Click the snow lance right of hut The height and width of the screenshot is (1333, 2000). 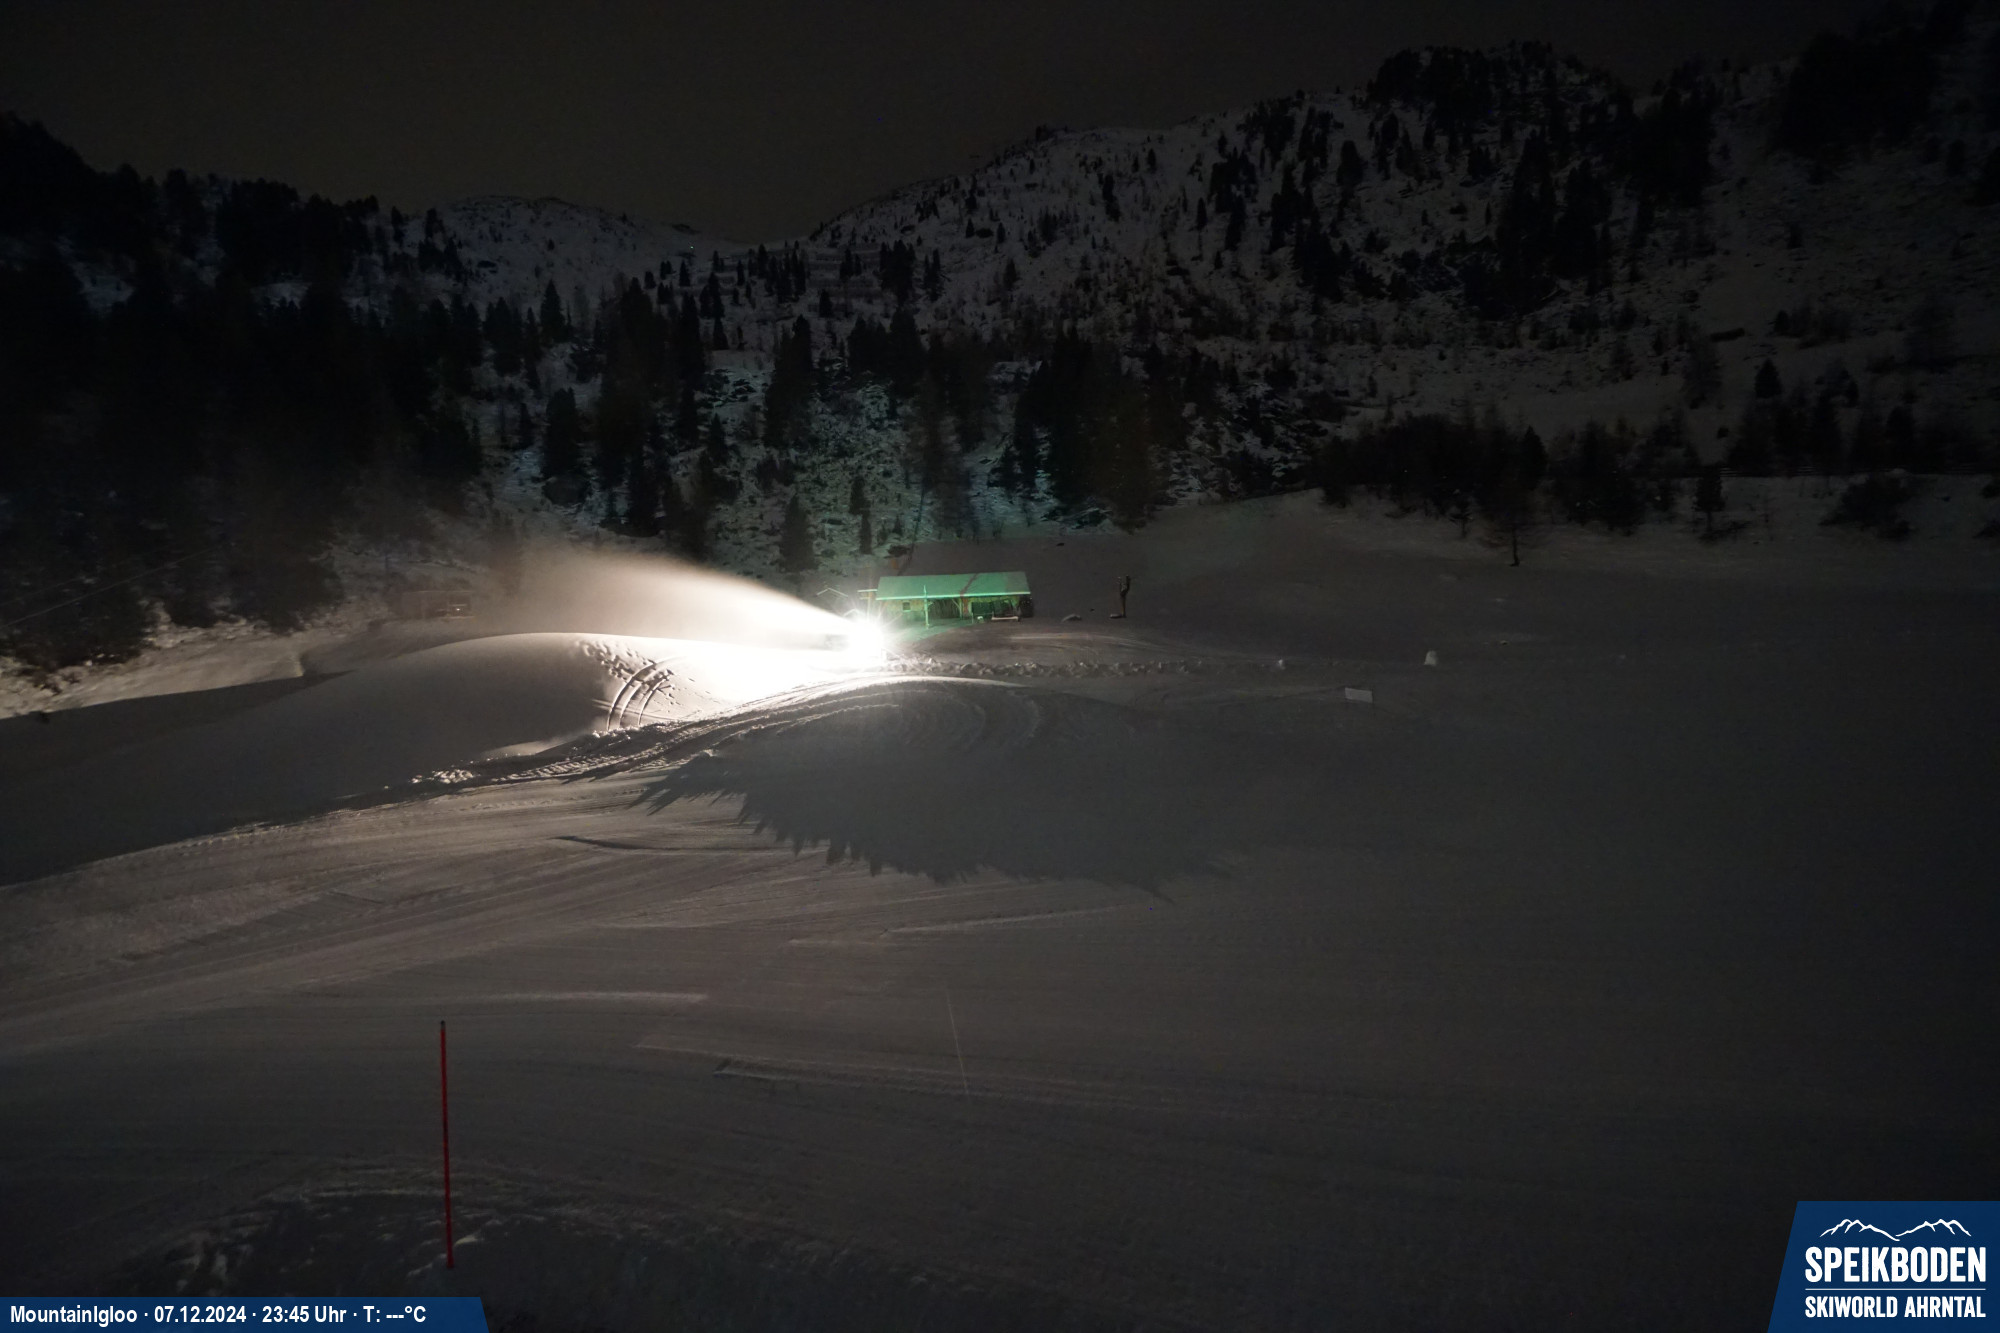1125,596
